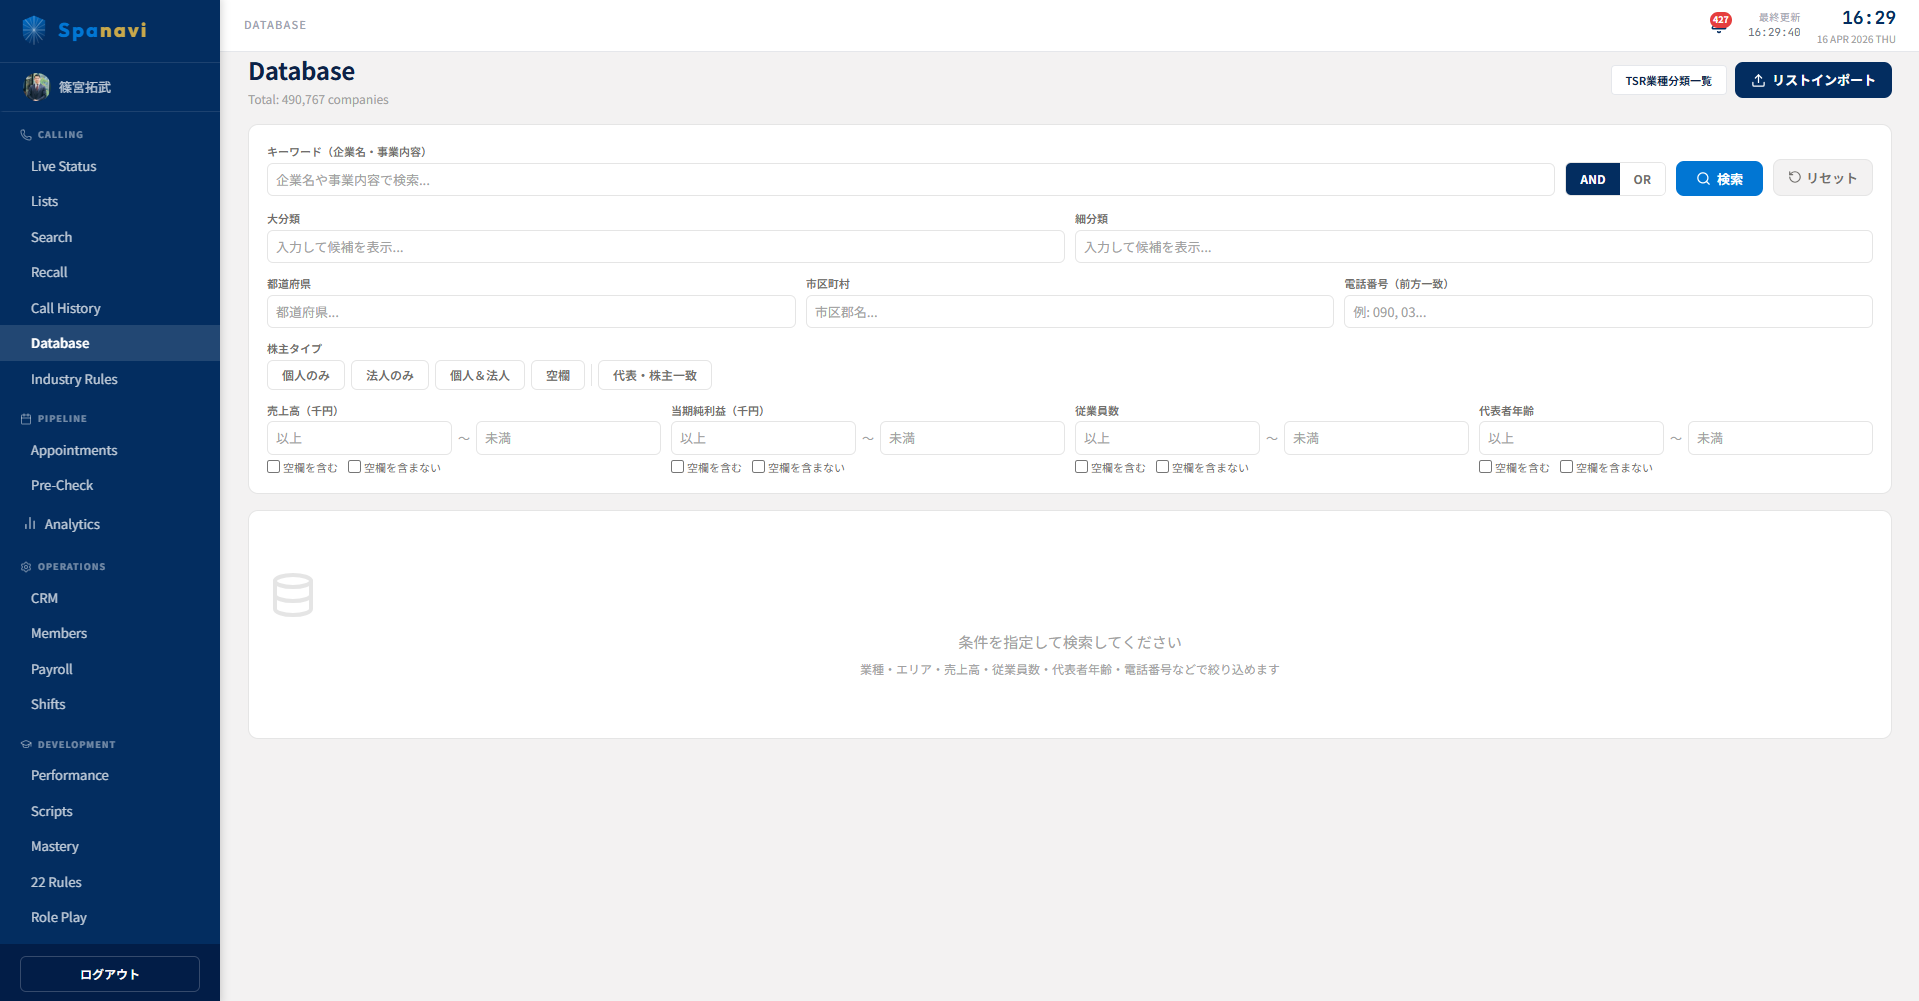Check 空欄を含まない under 従業員数
The height and width of the screenshot is (1001, 1919).
tap(1162, 466)
